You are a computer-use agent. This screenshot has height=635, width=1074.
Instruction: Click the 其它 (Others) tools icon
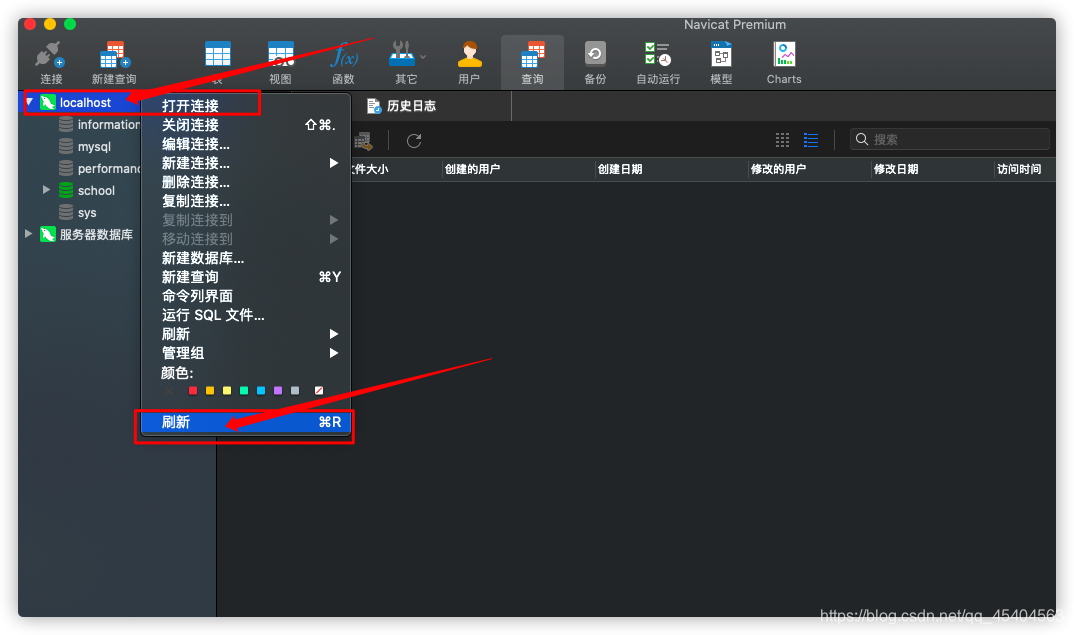[406, 62]
